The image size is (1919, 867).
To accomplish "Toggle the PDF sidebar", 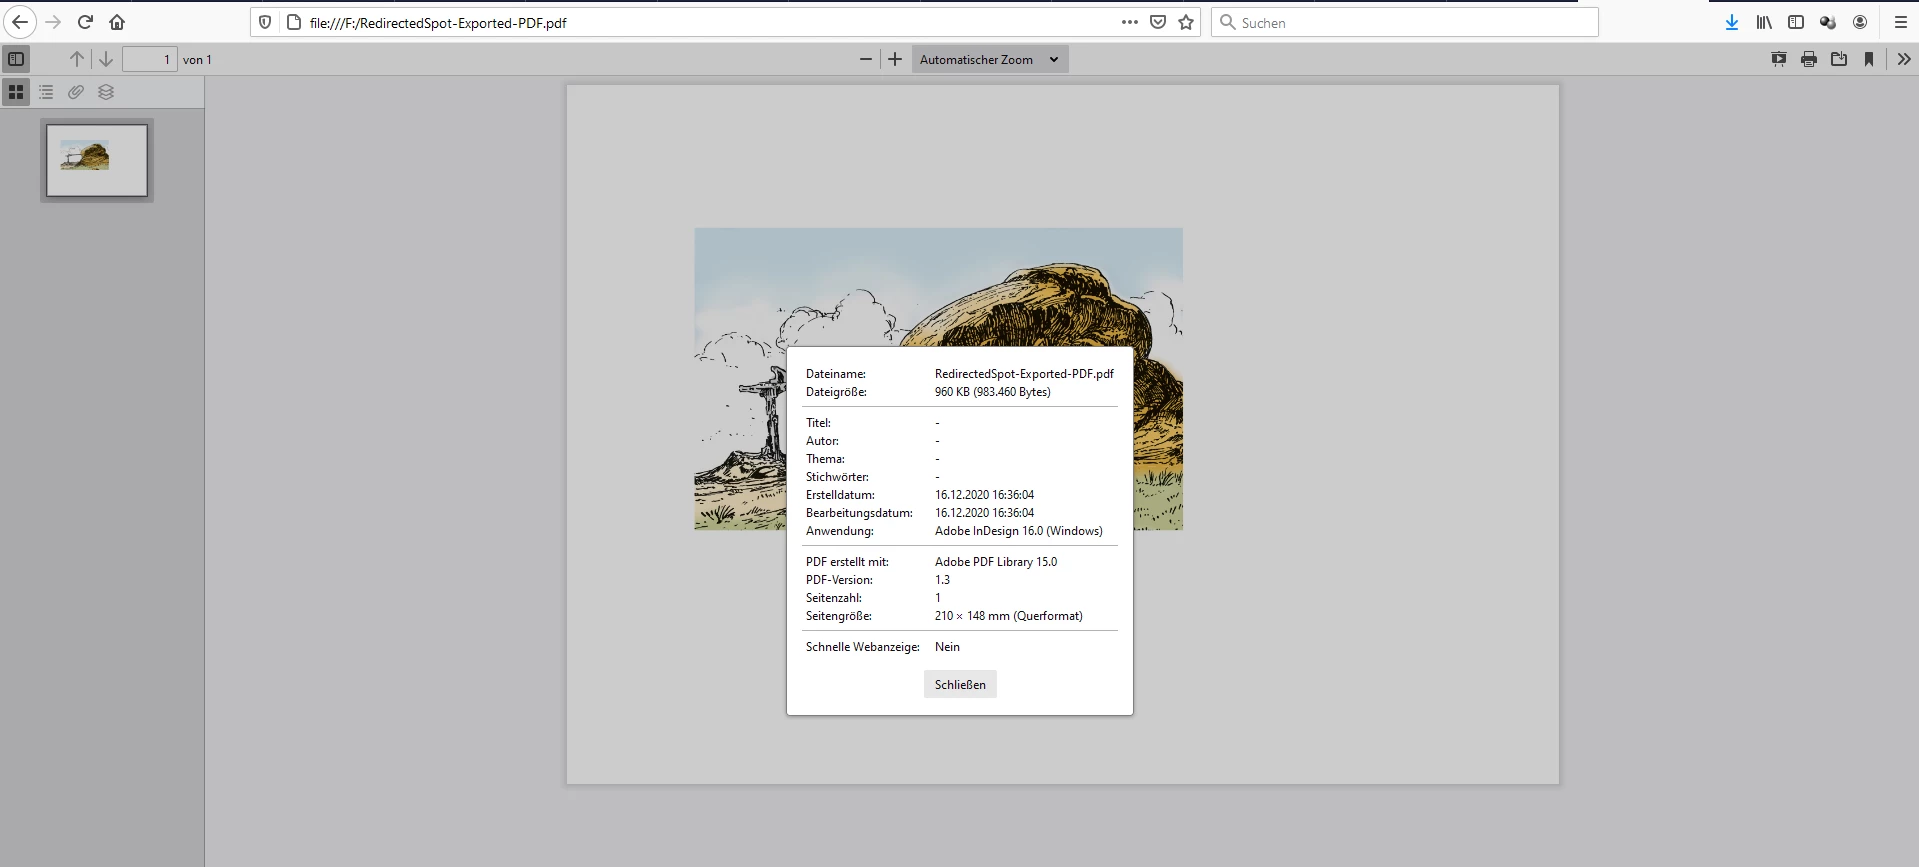I will 16,59.
